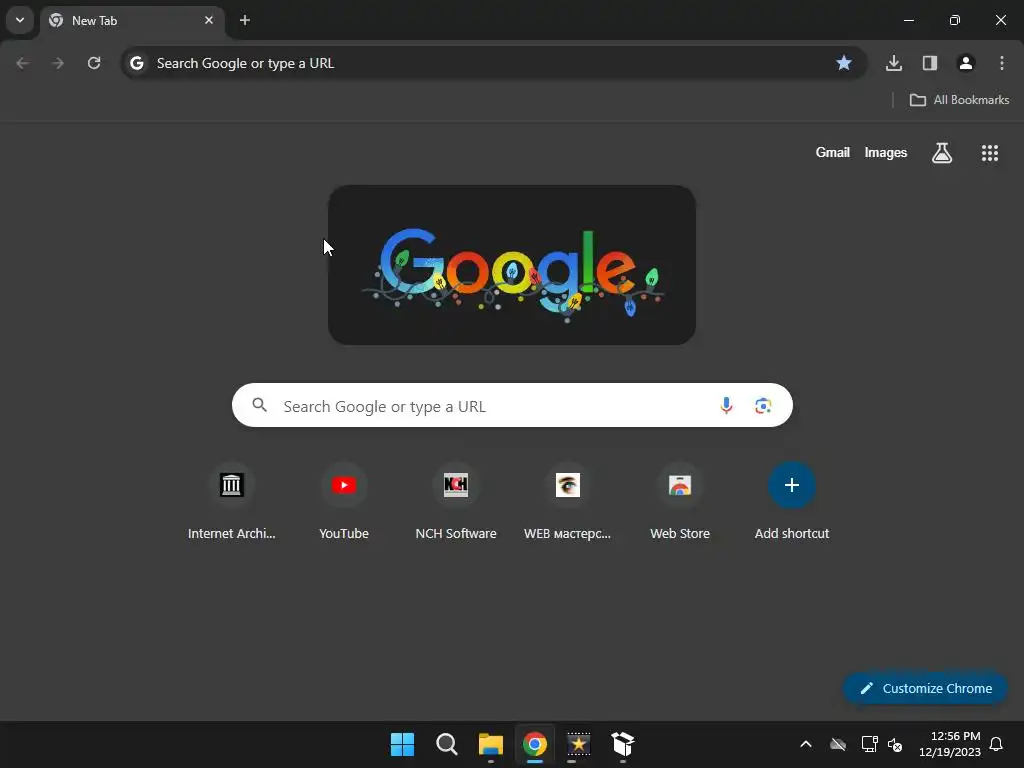Reload the current page
The height and width of the screenshot is (768, 1024).
coord(94,63)
